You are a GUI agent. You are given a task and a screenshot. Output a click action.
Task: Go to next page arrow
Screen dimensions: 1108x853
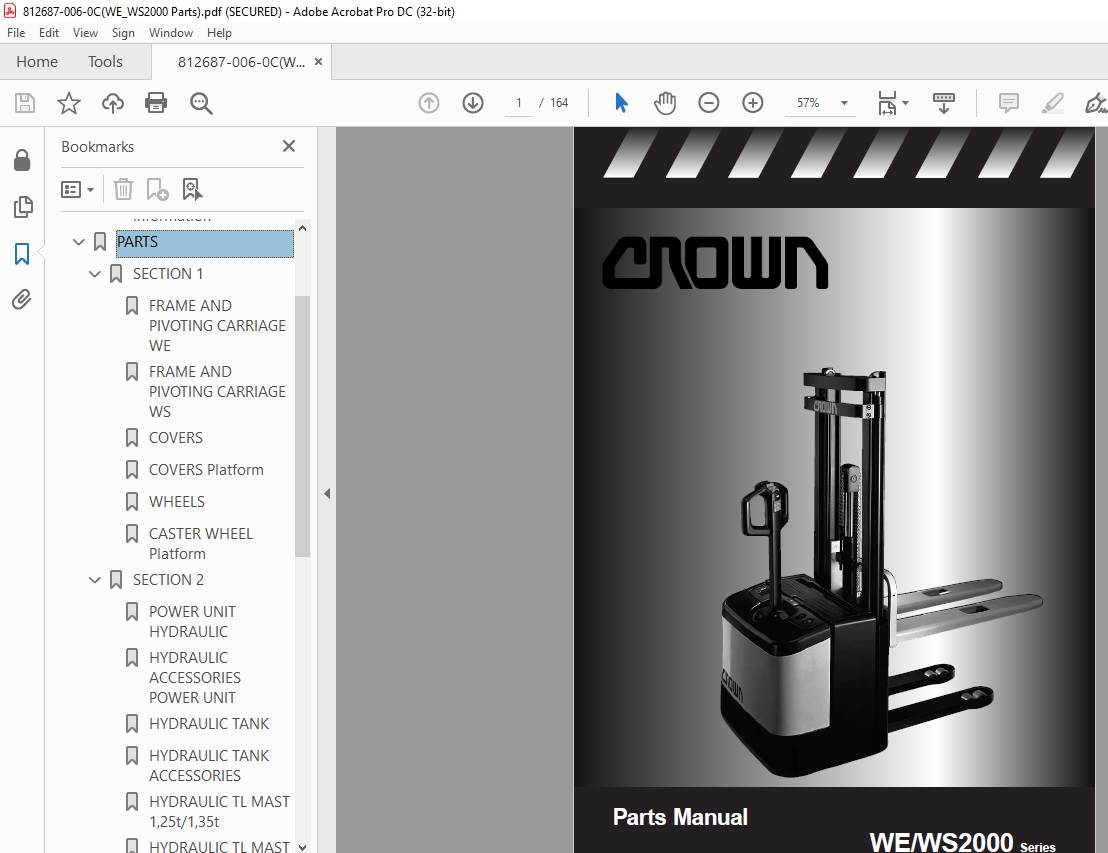(473, 103)
